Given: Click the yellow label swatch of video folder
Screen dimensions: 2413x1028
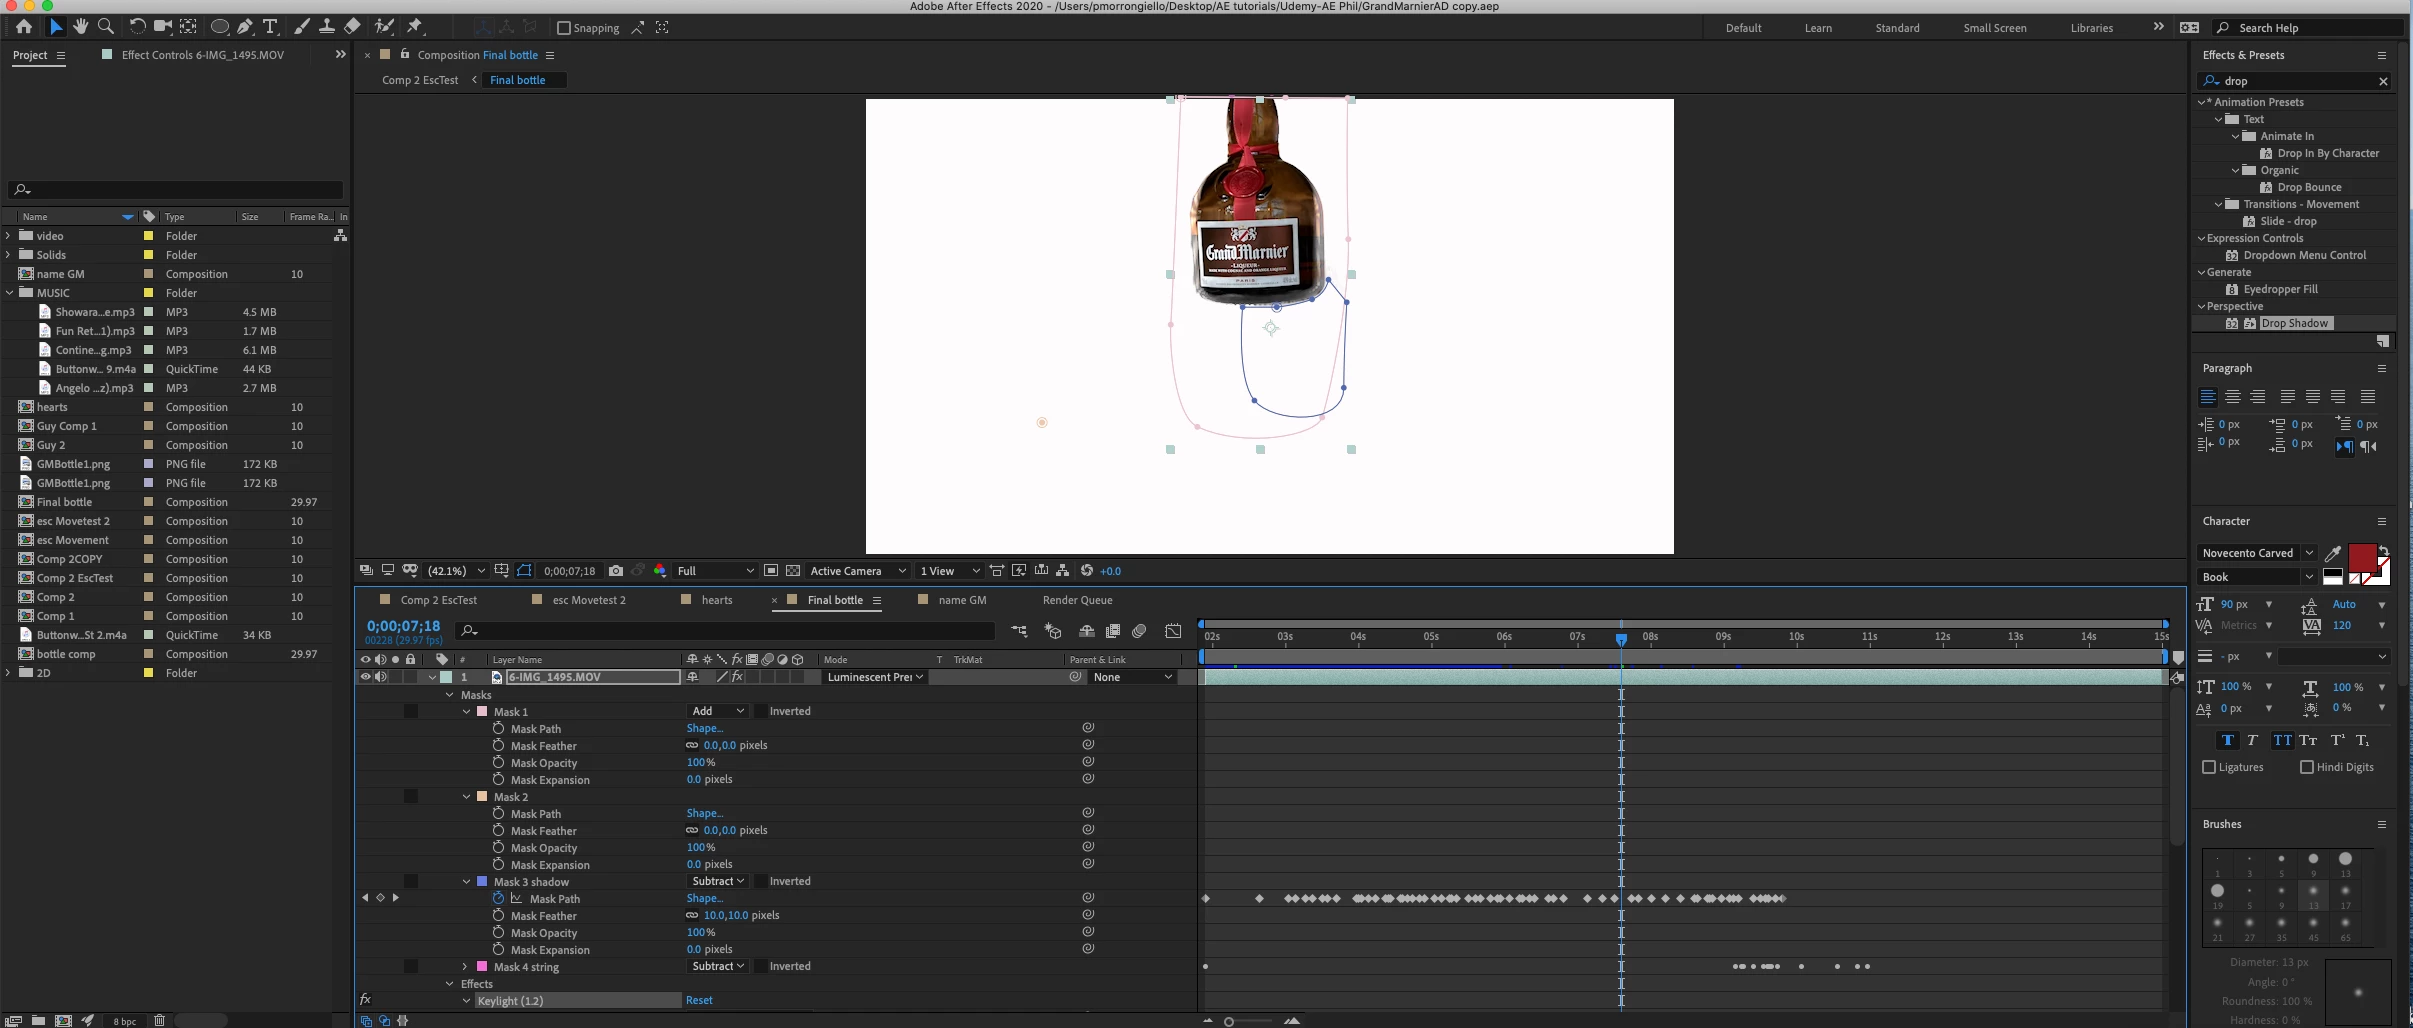Looking at the screenshot, I should [148, 236].
